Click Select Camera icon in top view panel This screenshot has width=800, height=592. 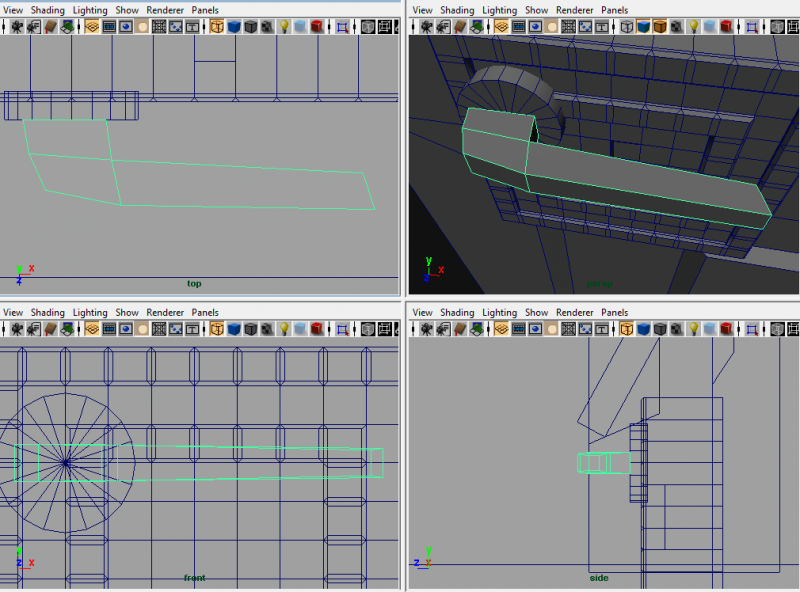(x=18, y=27)
